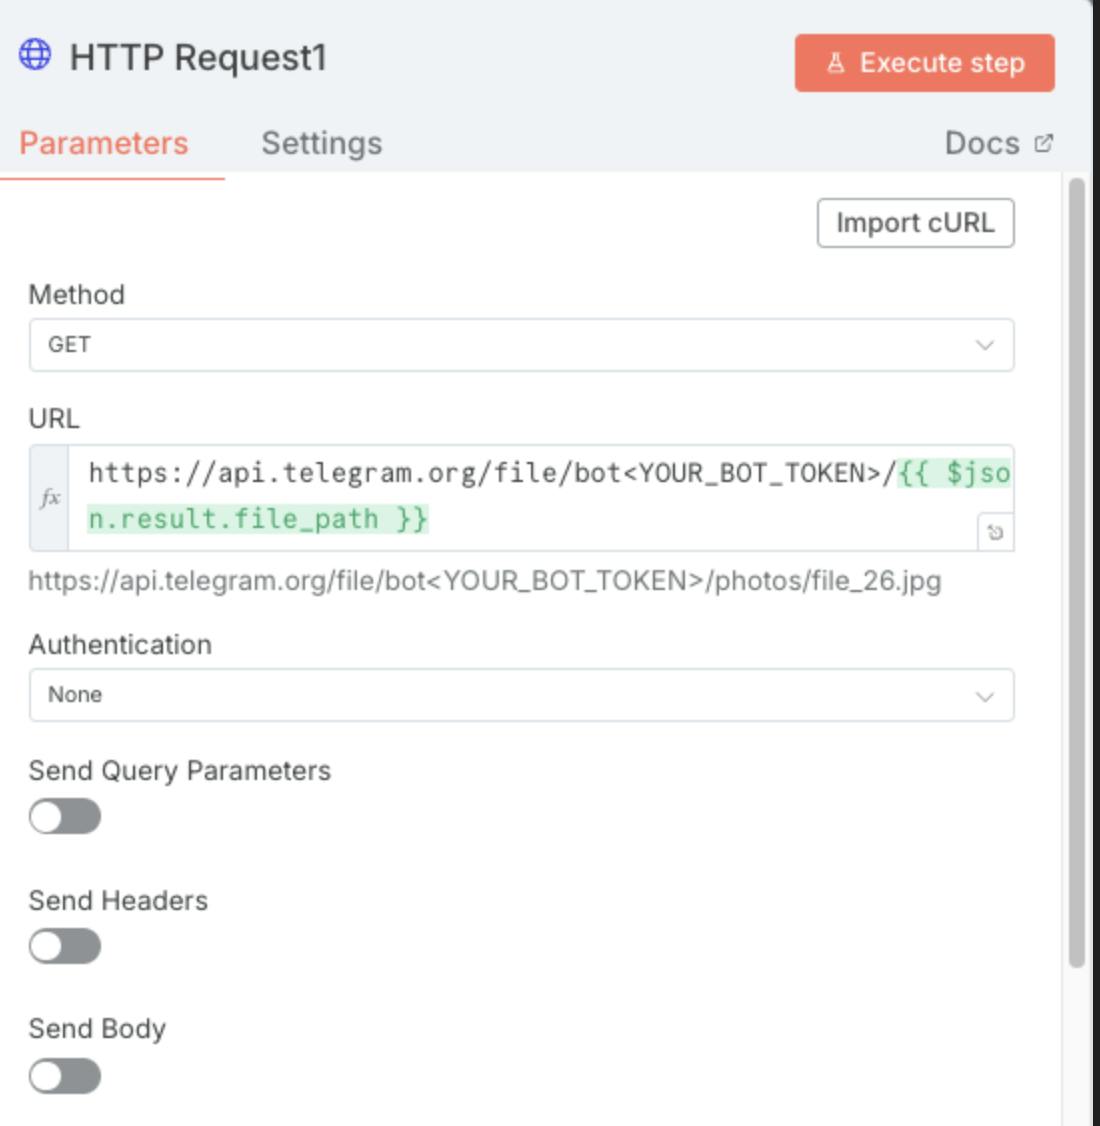Toggle the Send Body switch
The height and width of the screenshot is (1126, 1100).
(x=65, y=1076)
